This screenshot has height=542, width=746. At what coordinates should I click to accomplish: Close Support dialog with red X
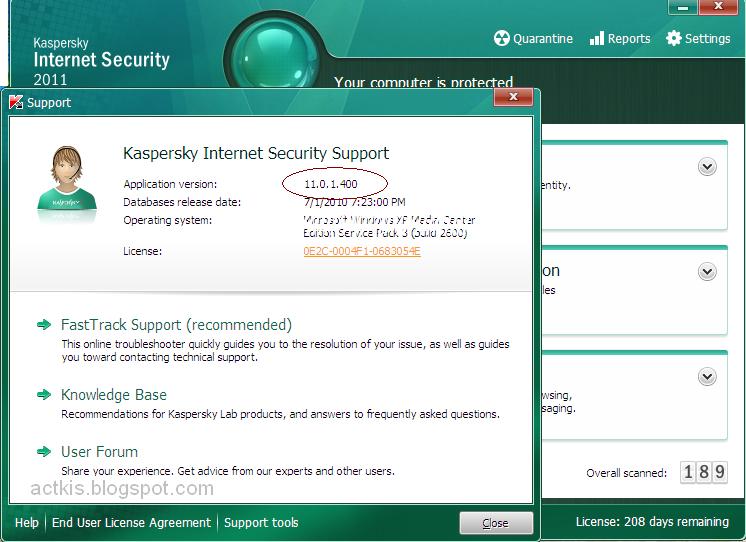513,97
